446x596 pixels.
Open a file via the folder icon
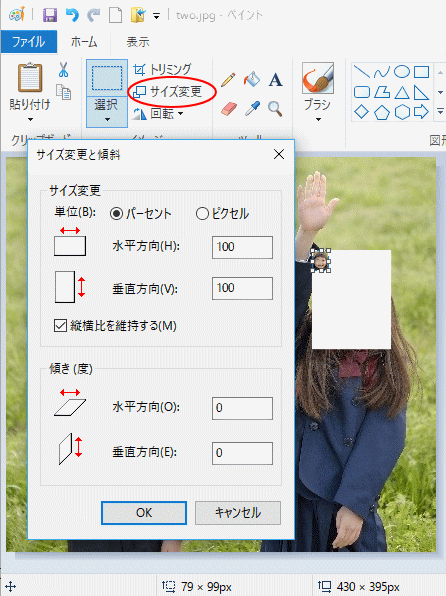138,15
